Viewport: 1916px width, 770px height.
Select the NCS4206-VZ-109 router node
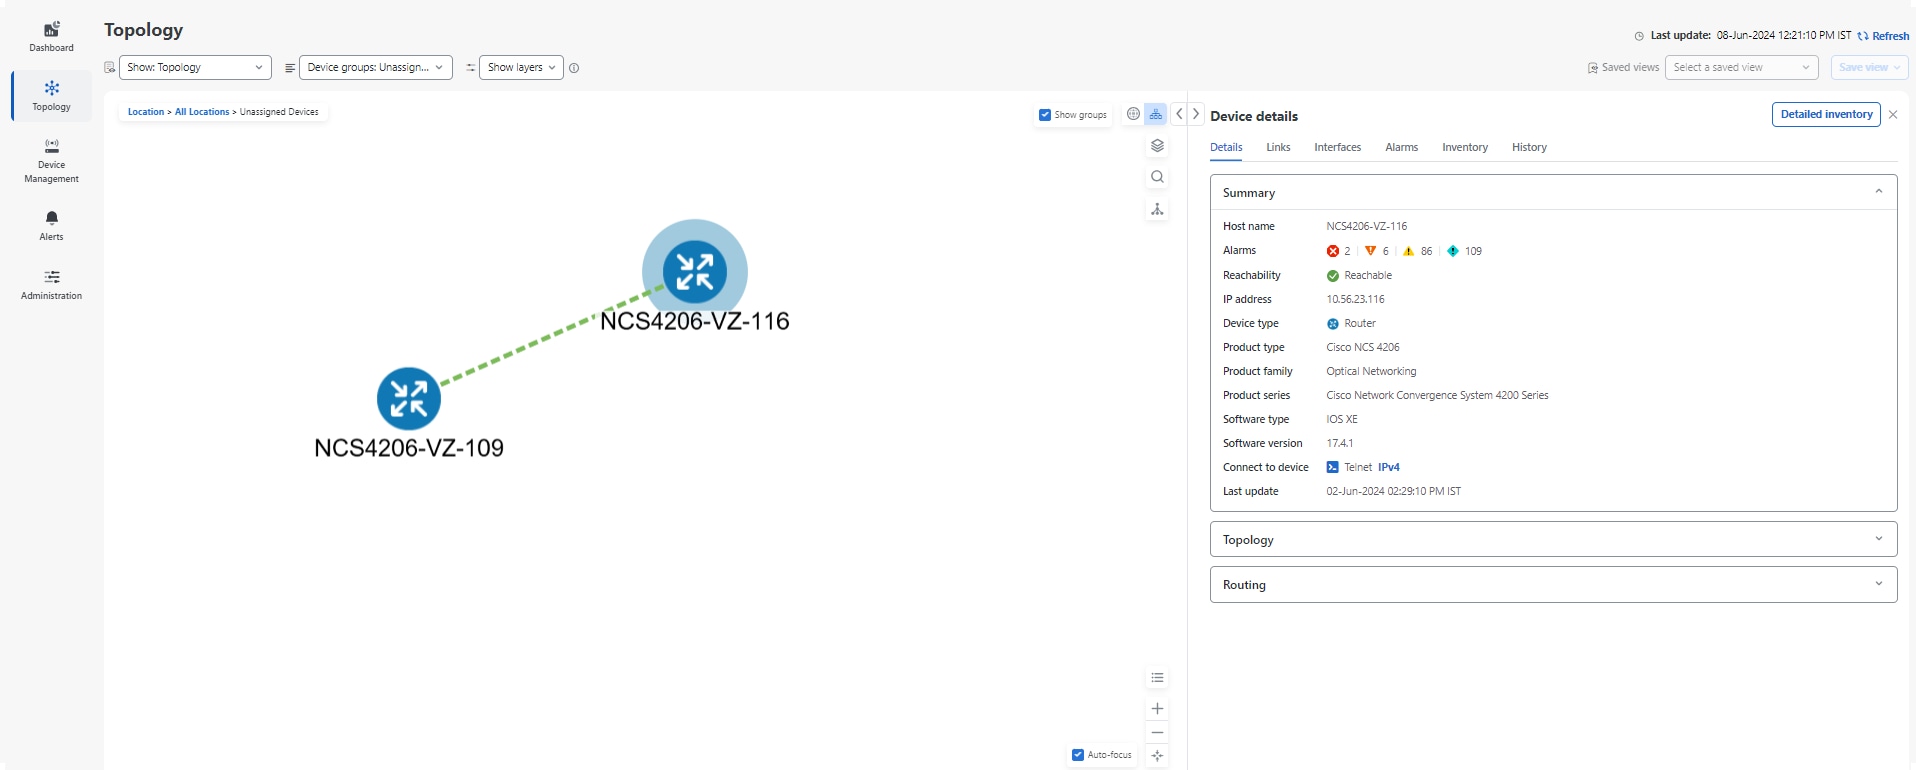coord(408,398)
